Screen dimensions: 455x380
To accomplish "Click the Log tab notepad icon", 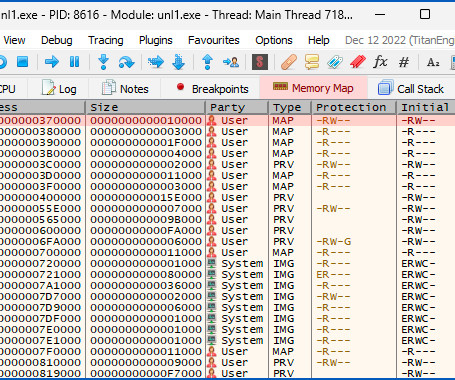I will coord(48,88).
